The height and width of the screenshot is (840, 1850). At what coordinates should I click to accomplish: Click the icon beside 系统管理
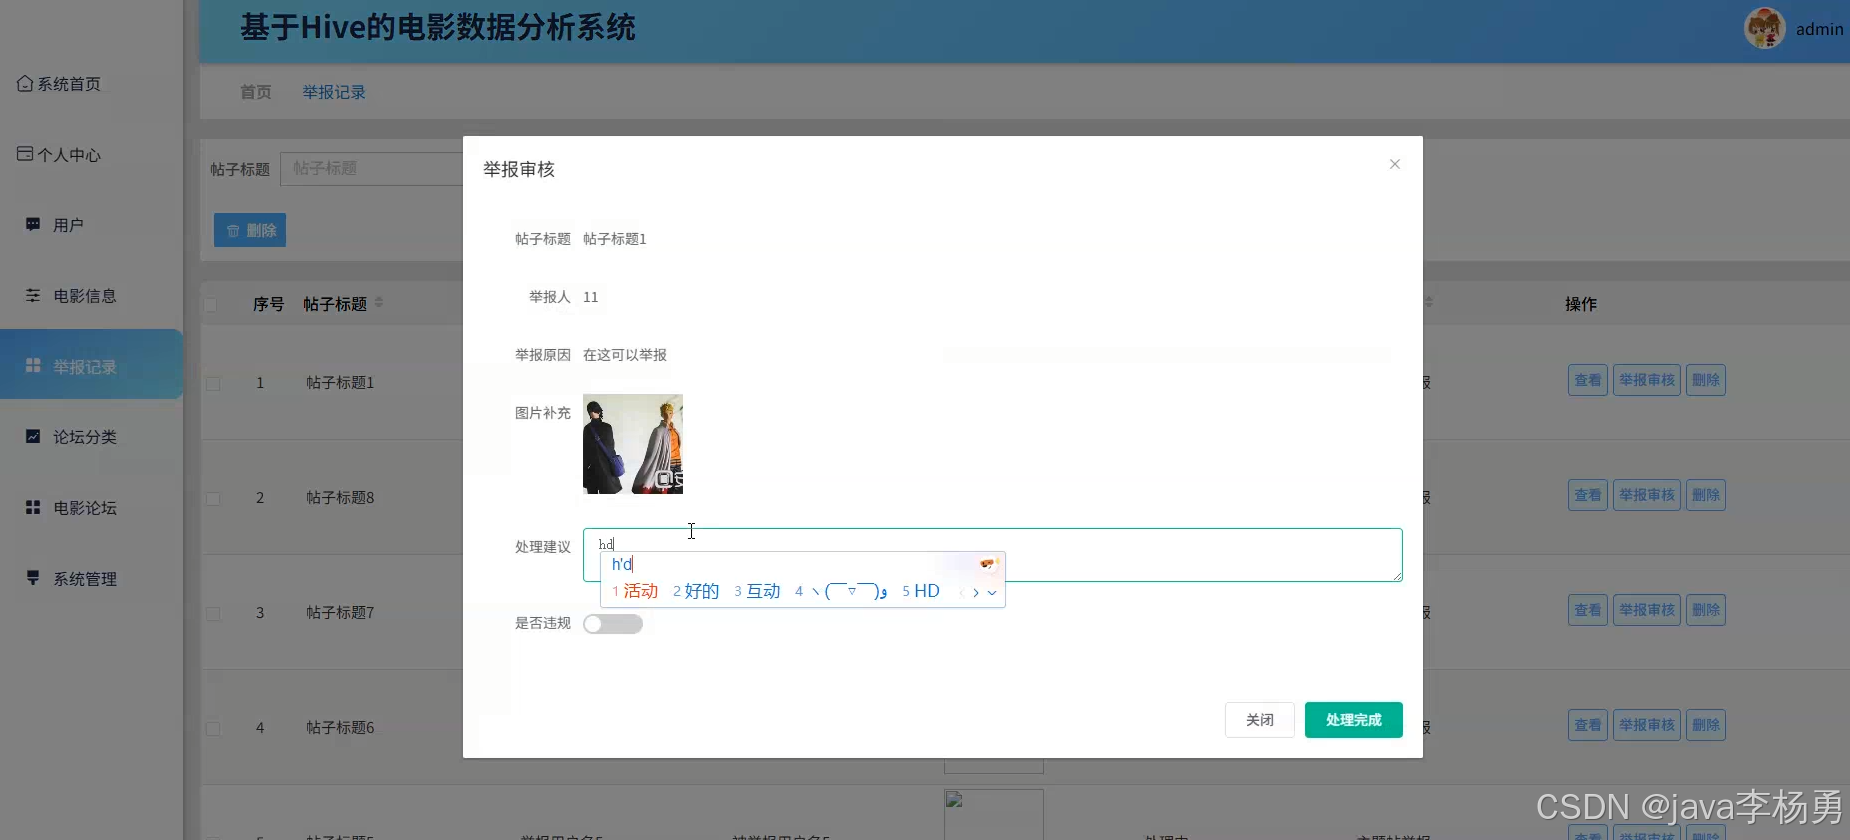tap(33, 578)
